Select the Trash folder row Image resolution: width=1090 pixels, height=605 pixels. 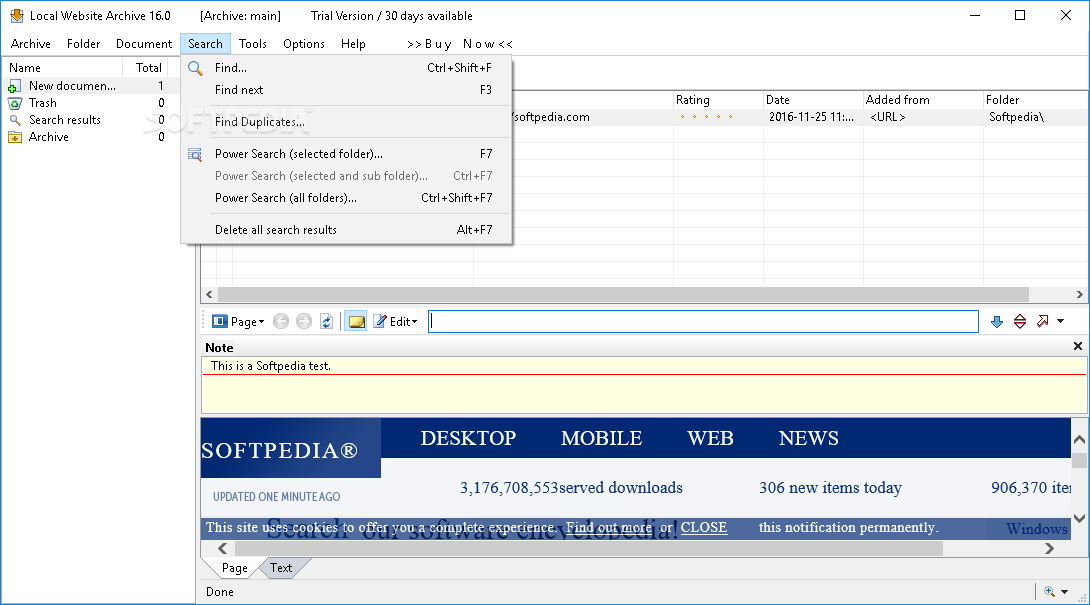pos(88,103)
